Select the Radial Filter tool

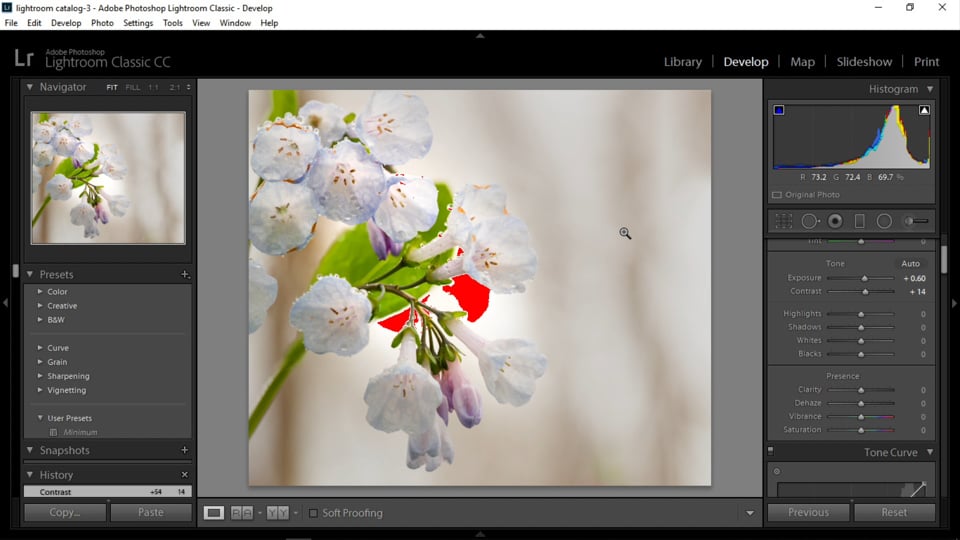pyautogui.click(x=884, y=221)
